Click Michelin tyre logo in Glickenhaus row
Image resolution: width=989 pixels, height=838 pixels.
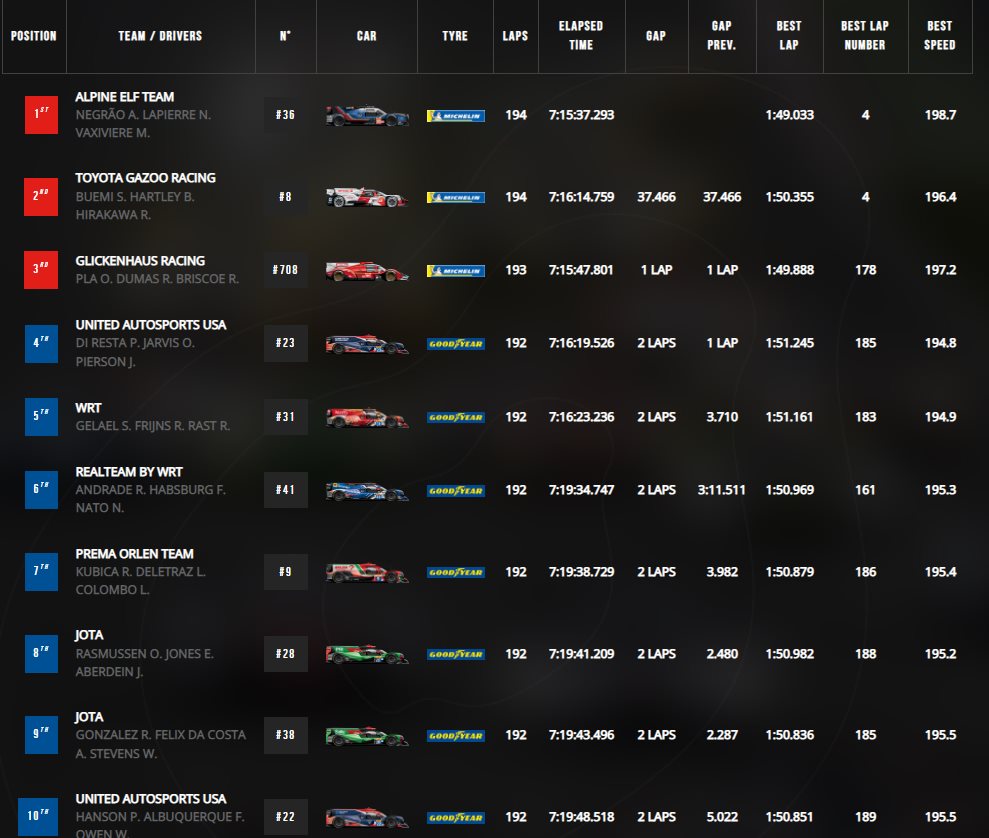pos(455,271)
